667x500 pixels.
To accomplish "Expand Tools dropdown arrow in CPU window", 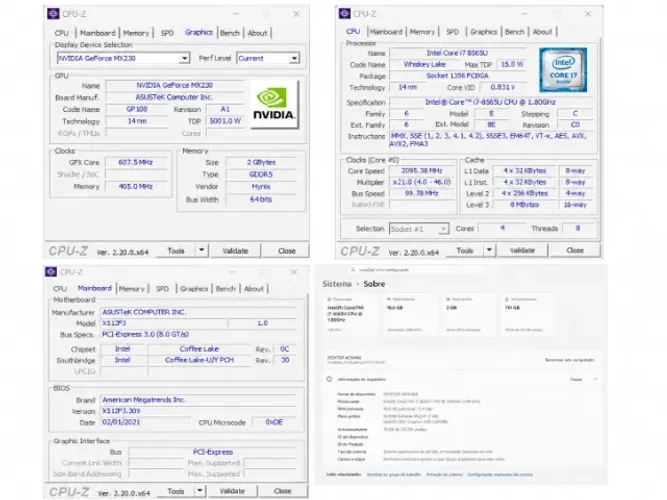I will [x=489, y=250].
